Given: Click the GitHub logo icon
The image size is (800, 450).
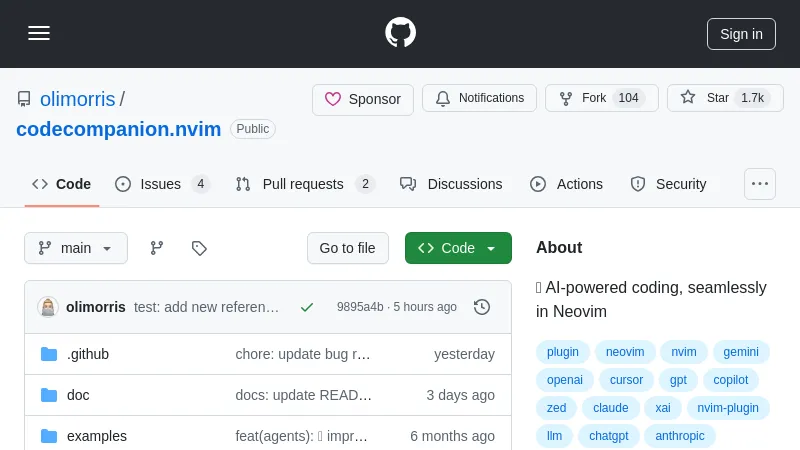Looking at the screenshot, I should click(400, 33).
